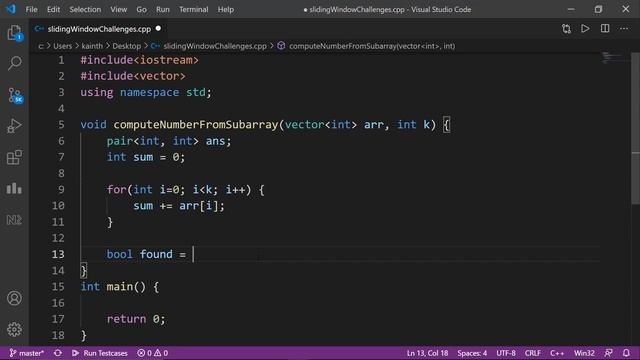Place cursor on '#include<iostream>' line

(139, 60)
